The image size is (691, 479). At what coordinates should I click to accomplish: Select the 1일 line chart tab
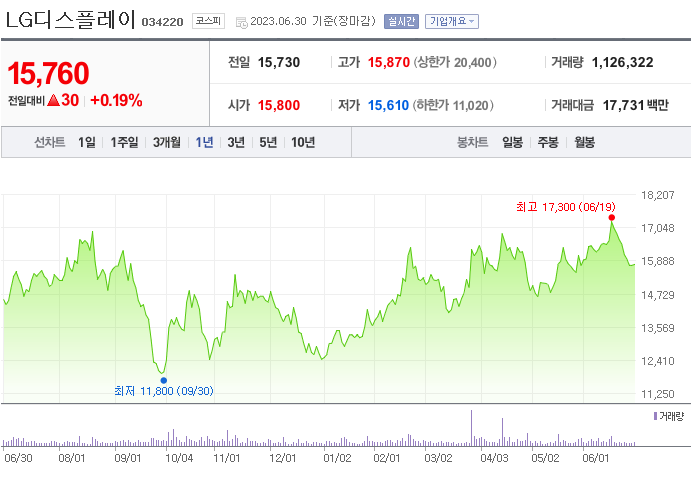click(86, 142)
